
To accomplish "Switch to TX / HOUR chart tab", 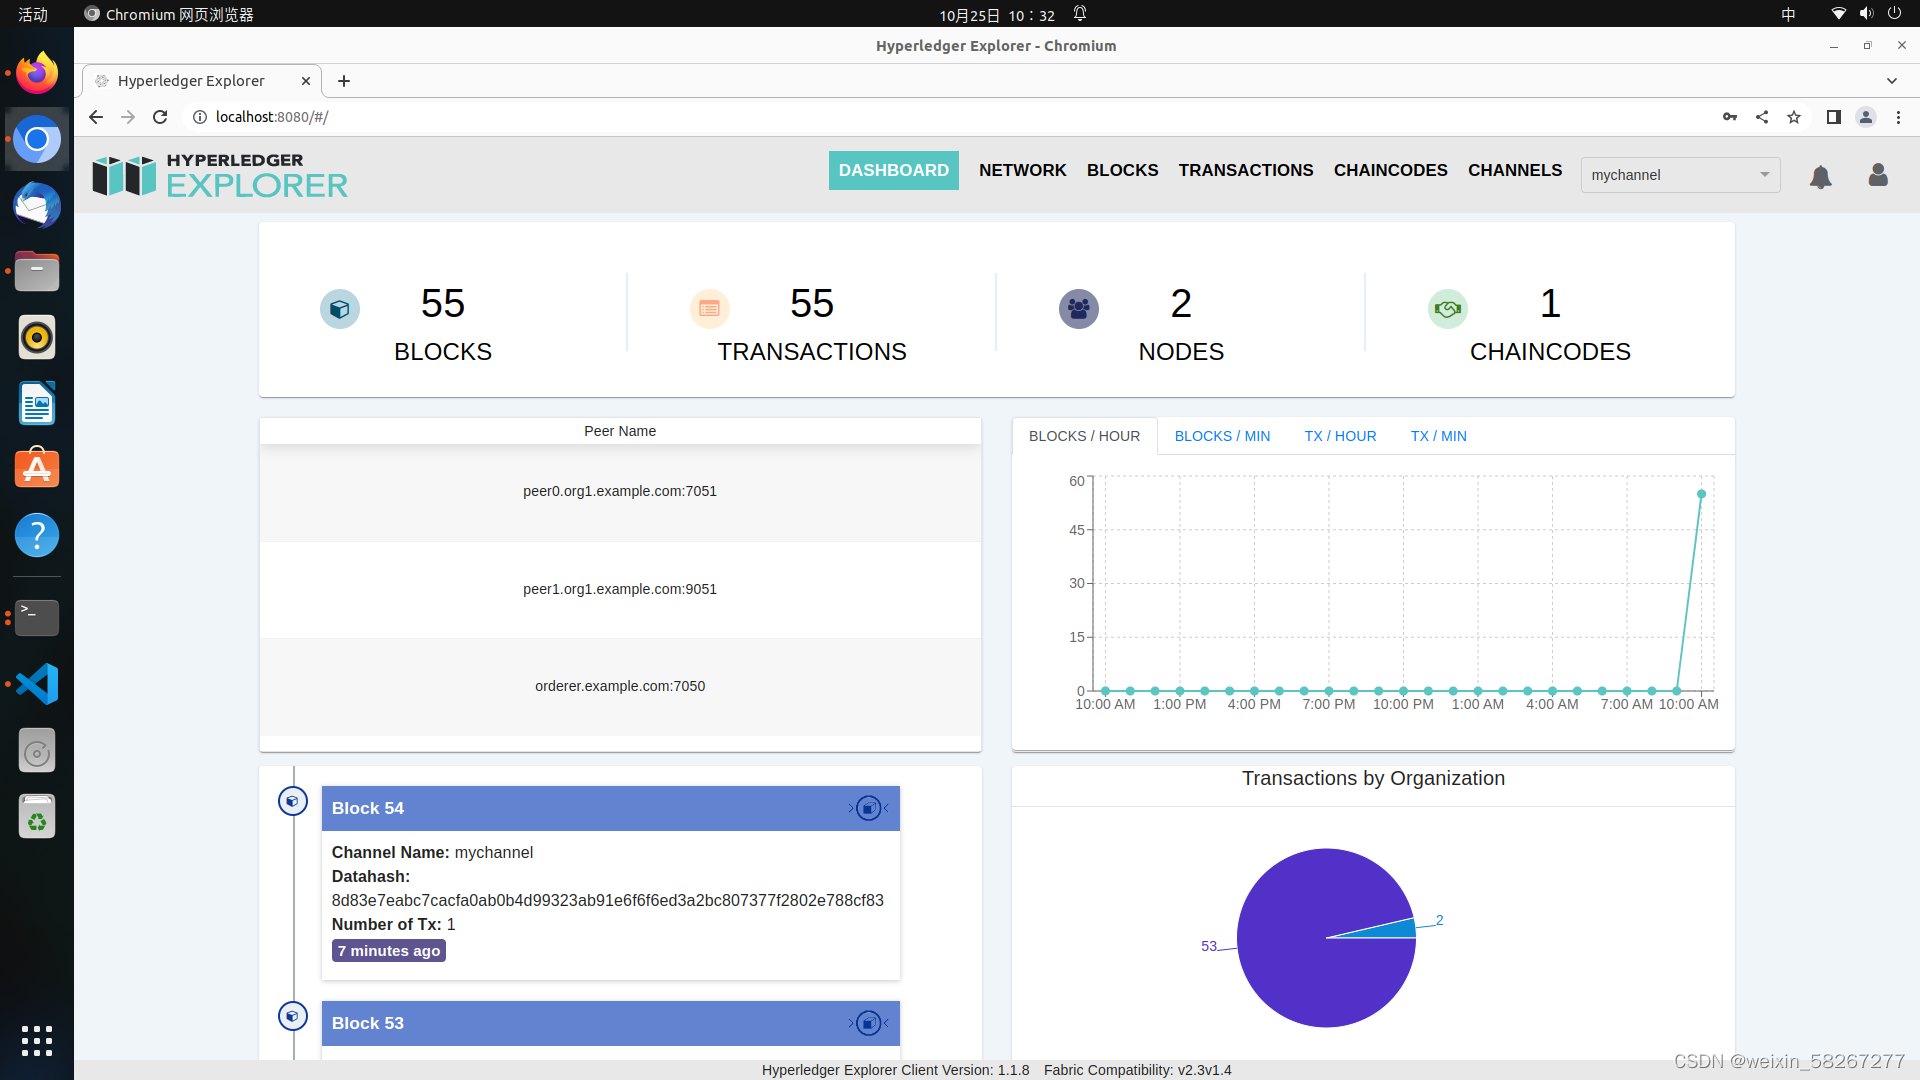I will click(1340, 436).
